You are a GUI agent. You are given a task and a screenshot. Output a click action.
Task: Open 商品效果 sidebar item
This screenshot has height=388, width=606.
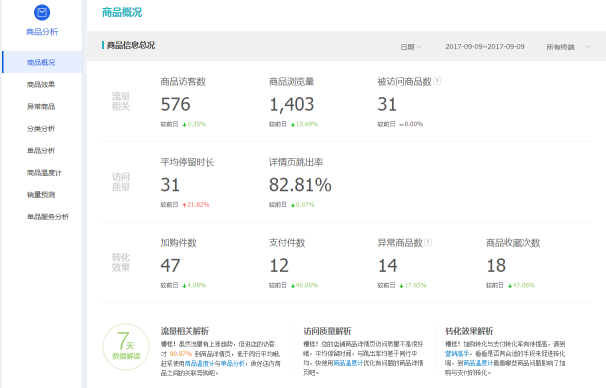point(41,84)
